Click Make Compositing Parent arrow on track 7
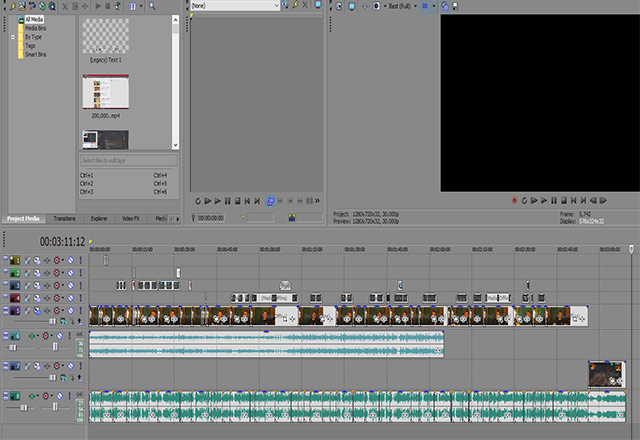The width and height of the screenshot is (640, 440). point(80,378)
